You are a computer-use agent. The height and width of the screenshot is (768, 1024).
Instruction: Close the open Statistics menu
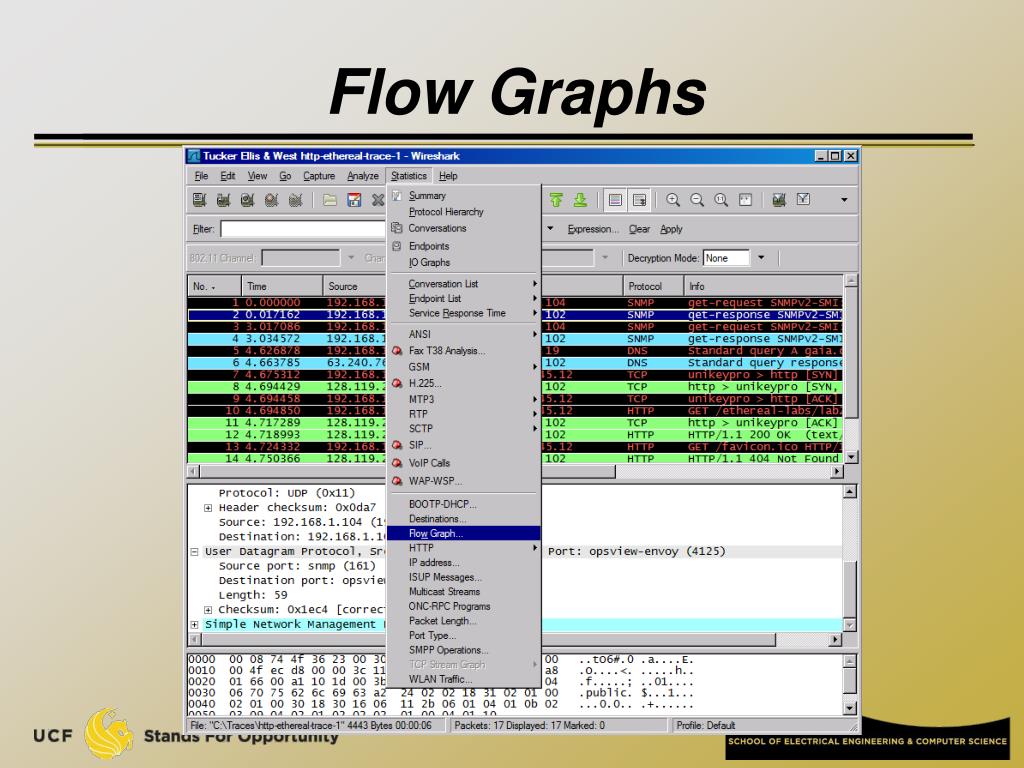409,176
